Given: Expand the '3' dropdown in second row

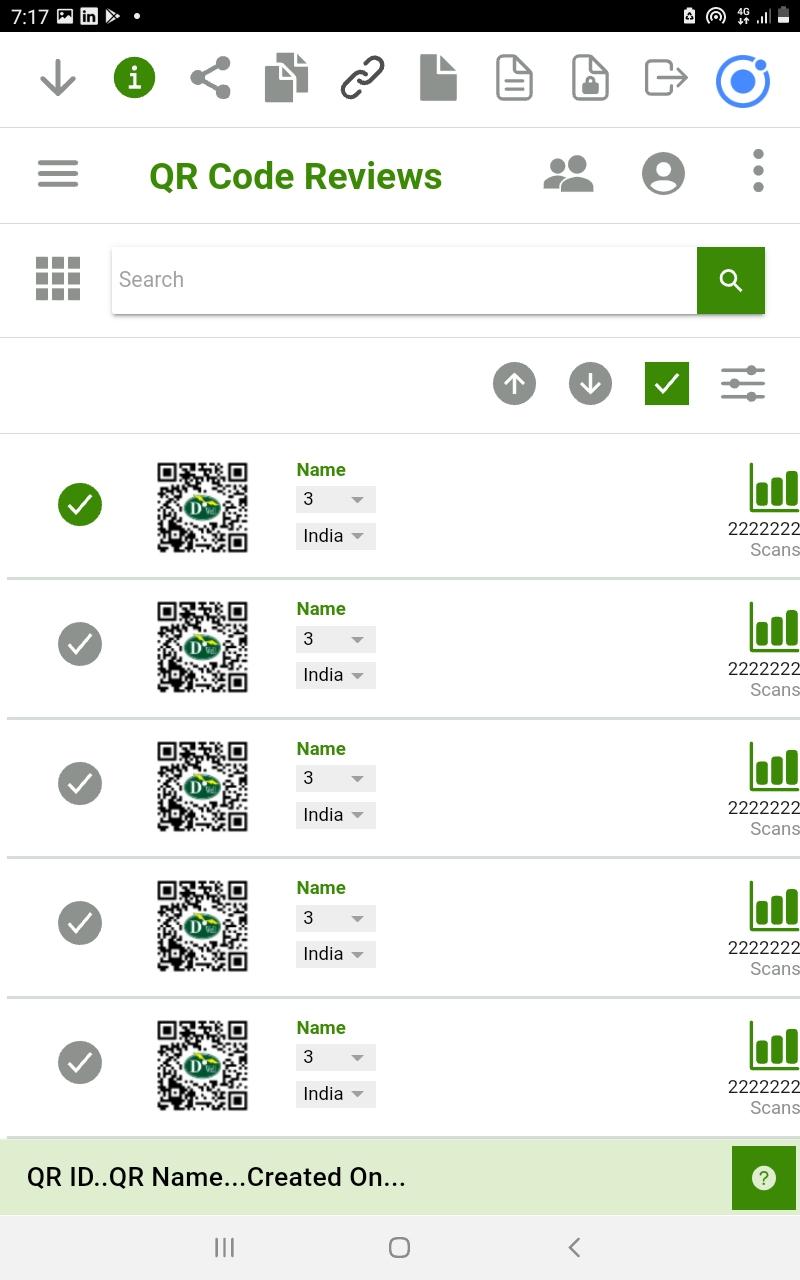Looking at the screenshot, I should click(336, 639).
